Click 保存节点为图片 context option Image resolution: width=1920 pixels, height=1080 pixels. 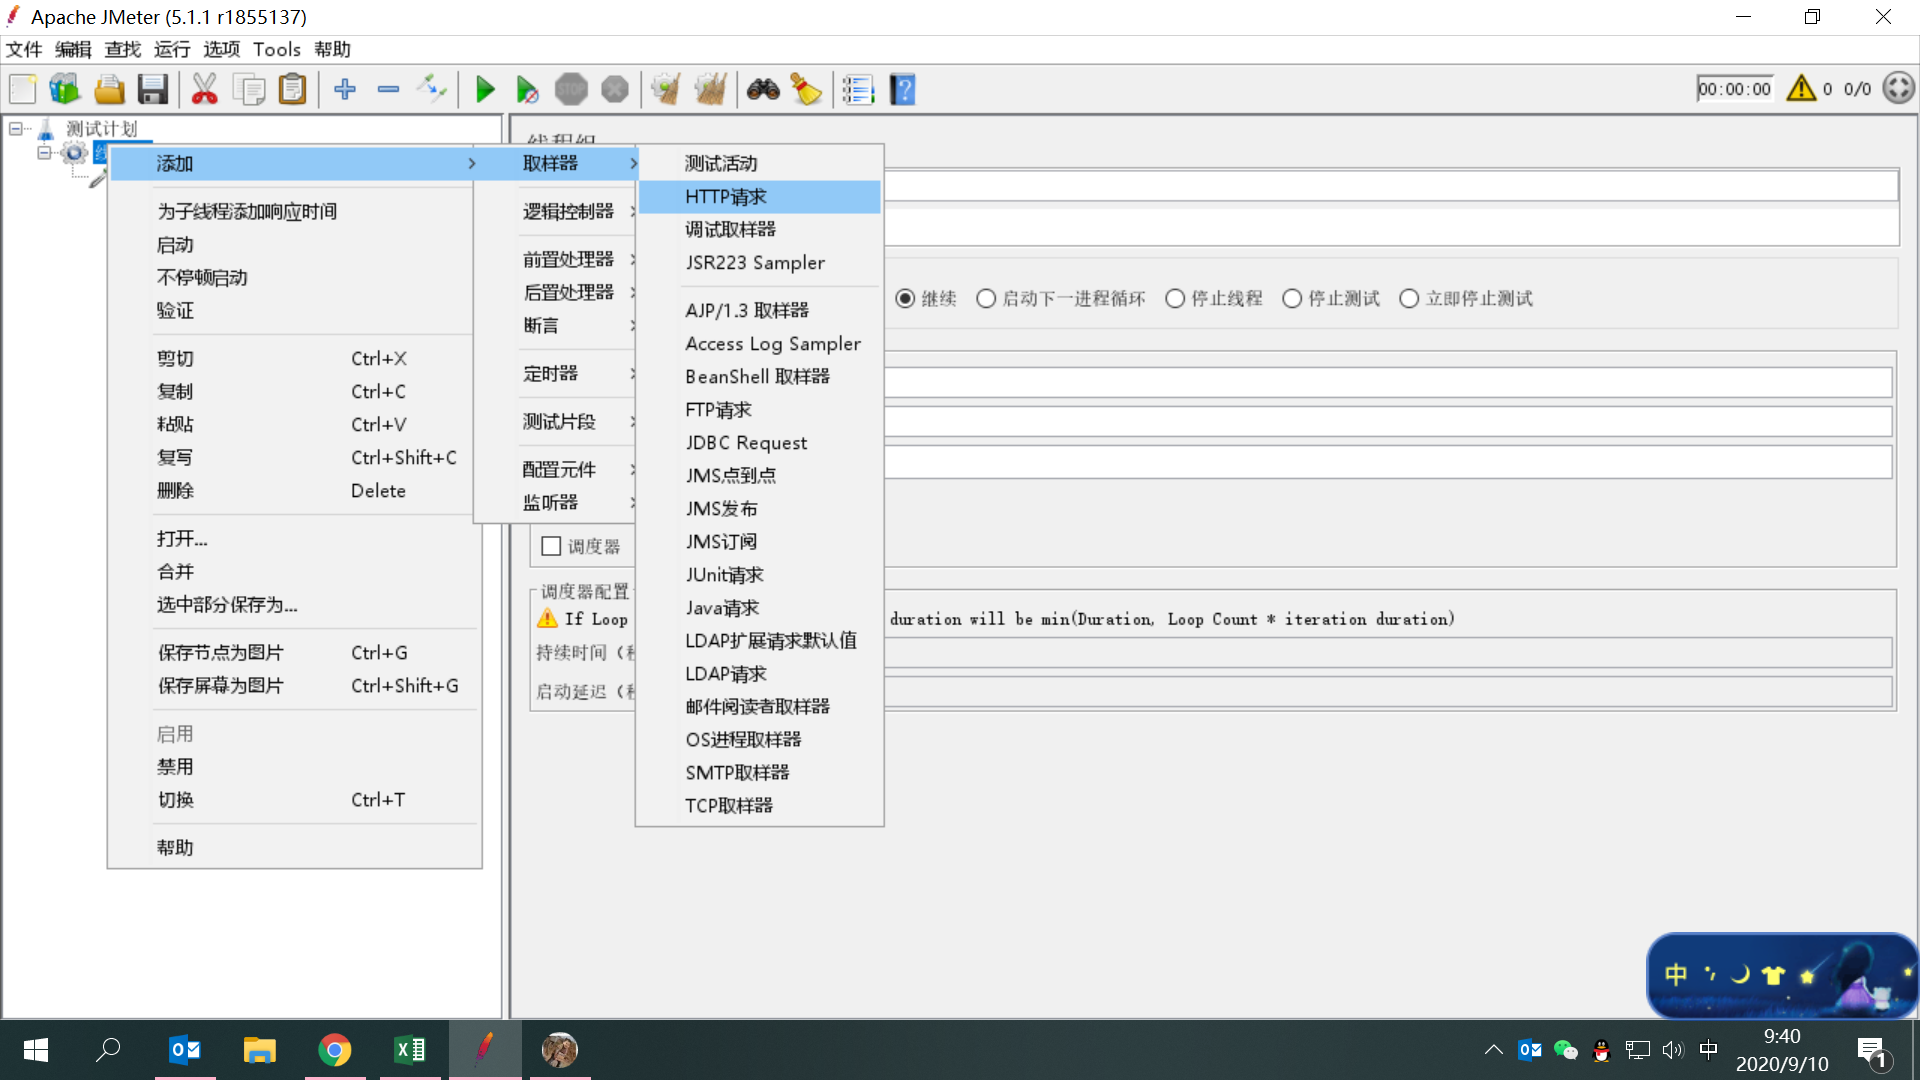[220, 653]
